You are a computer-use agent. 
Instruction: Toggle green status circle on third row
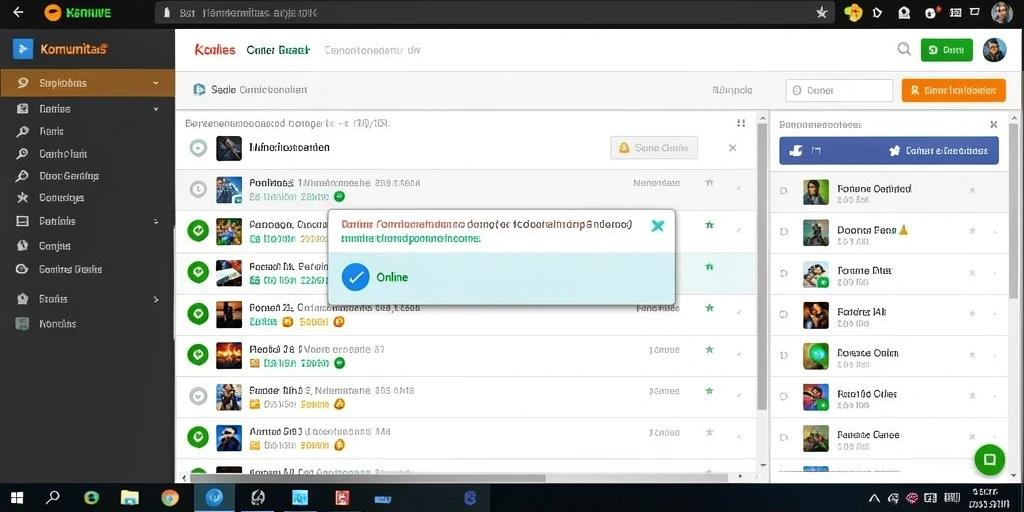pyautogui.click(x=198, y=230)
